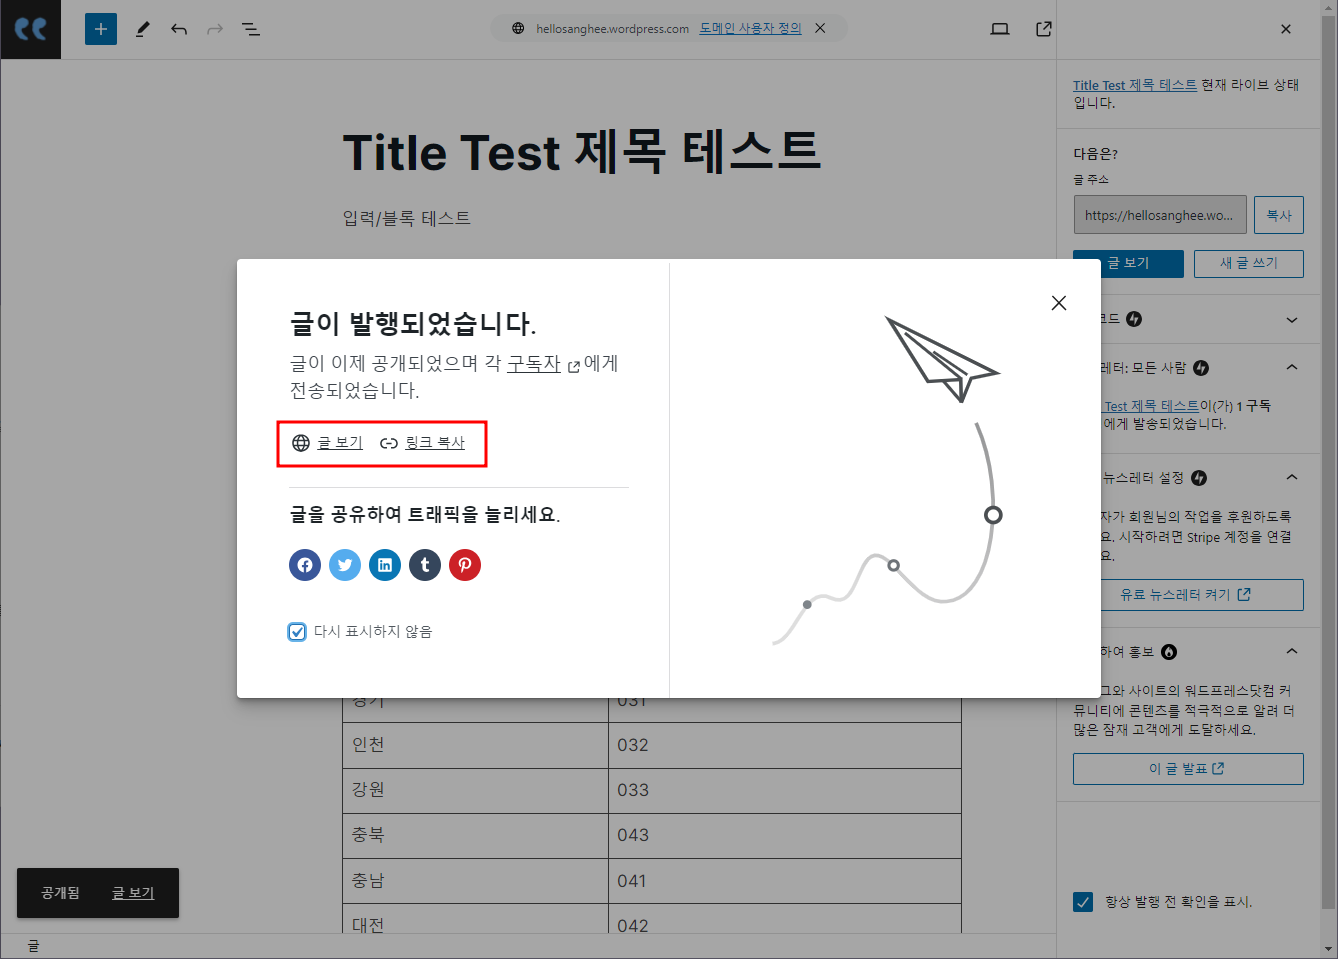The height and width of the screenshot is (959, 1338).
Task: Share post on Twitter
Action: click(x=345, y=565)
